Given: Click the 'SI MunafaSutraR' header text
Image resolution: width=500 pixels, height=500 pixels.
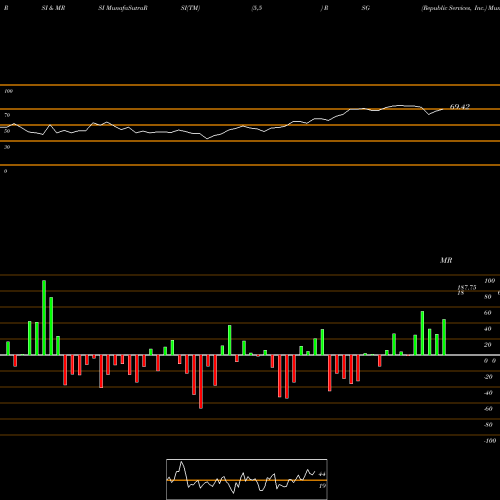Looking at the screenshot, I should pos(123,8).
